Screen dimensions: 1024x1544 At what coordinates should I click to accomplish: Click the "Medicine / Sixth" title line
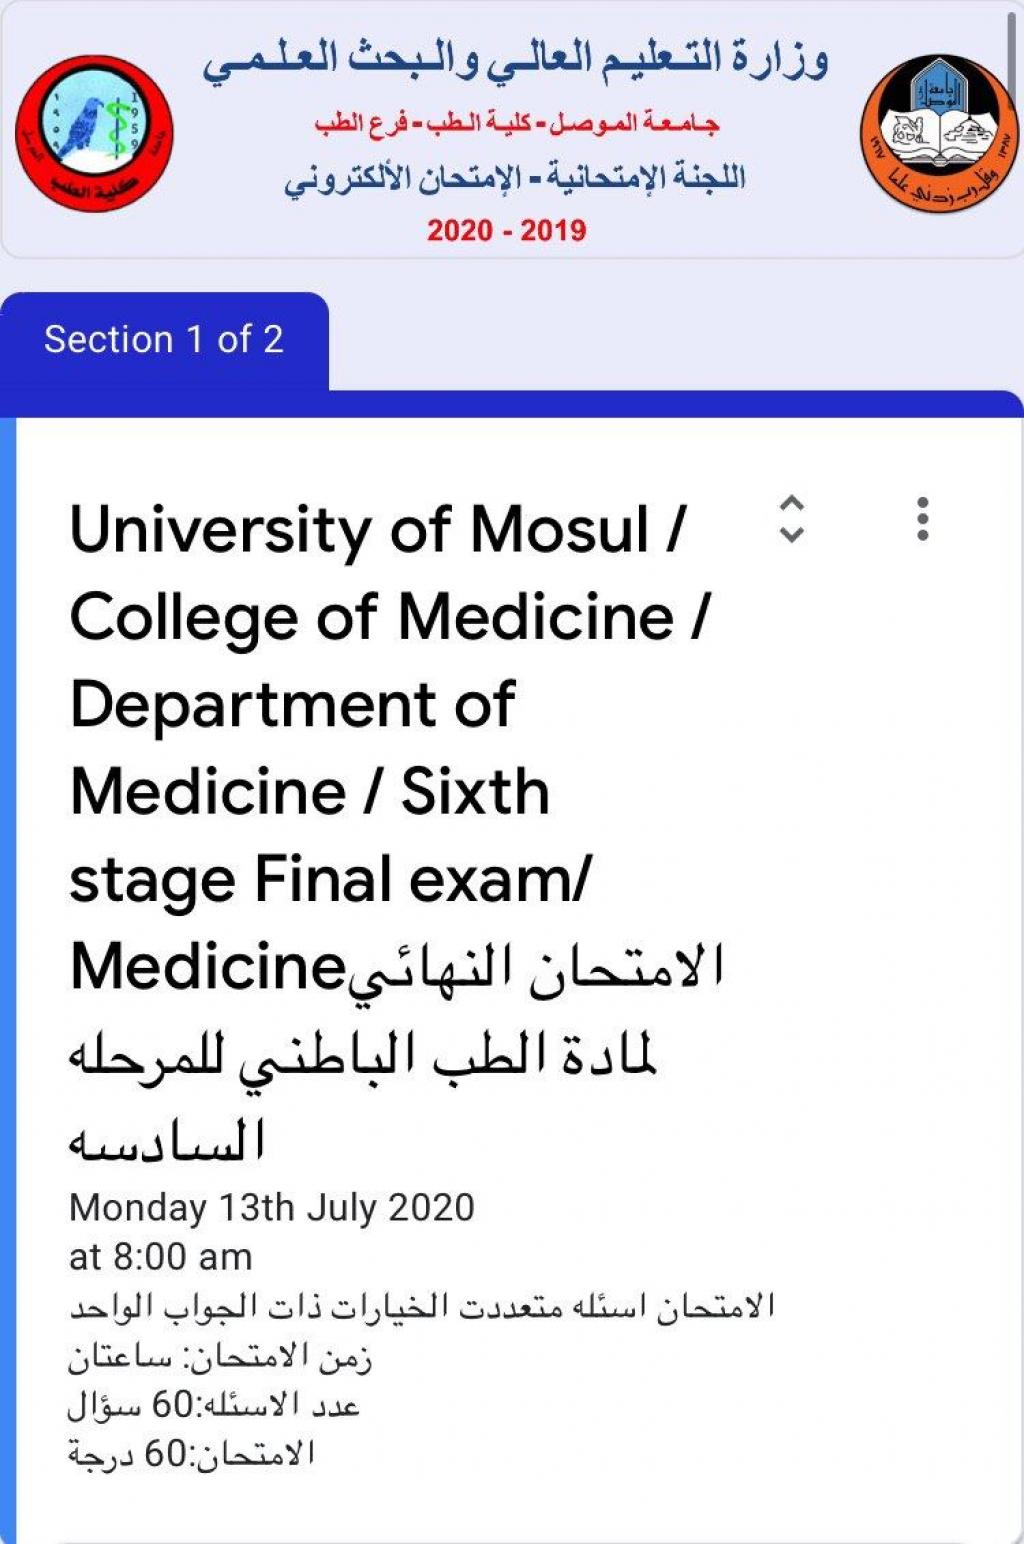click(x=310, y=792)
